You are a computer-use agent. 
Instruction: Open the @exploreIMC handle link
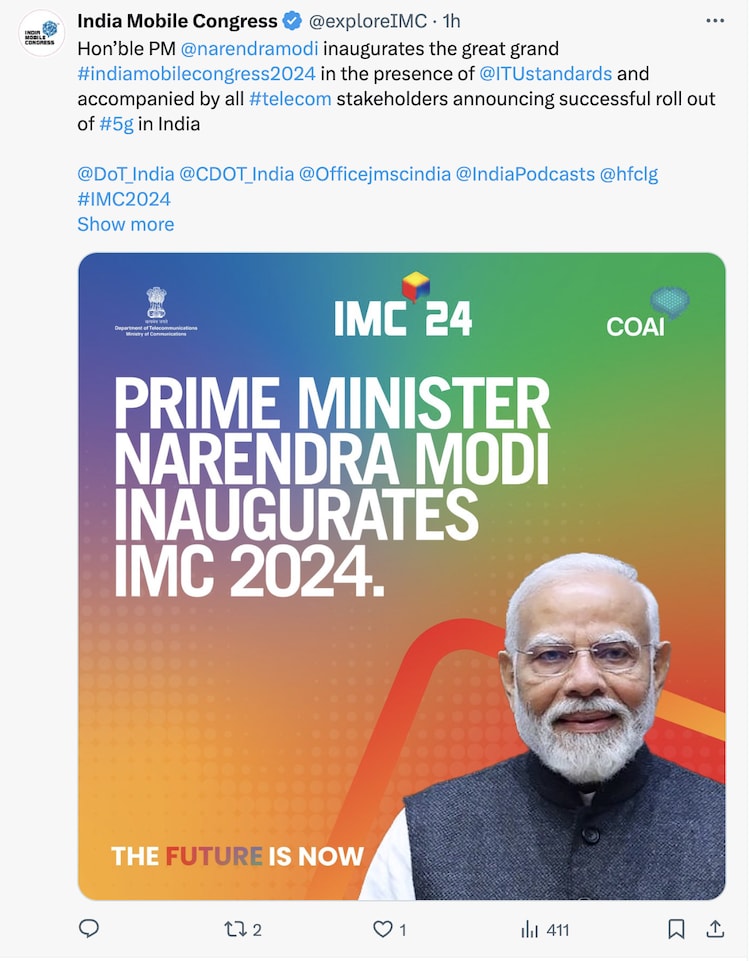click(367, 21)
